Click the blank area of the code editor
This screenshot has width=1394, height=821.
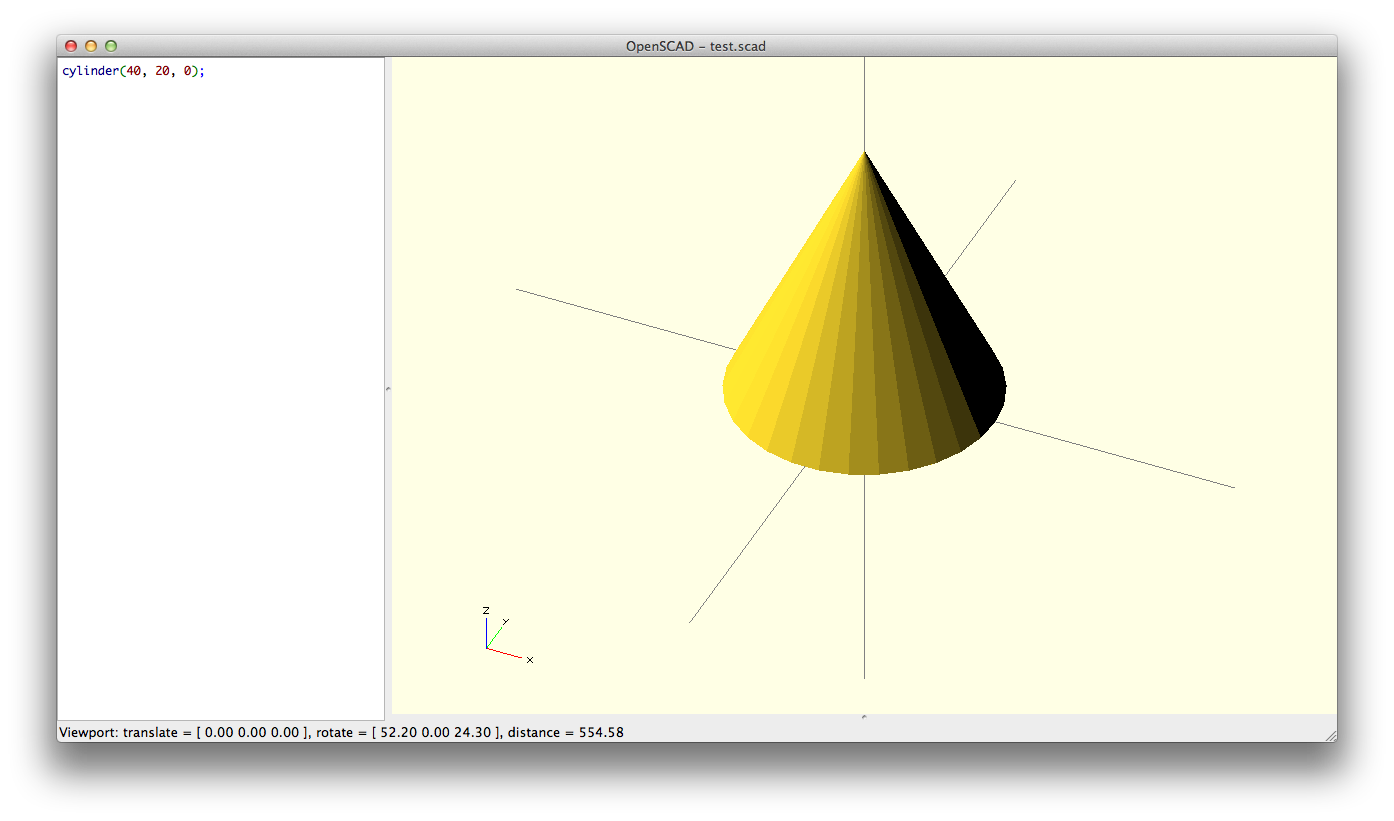click(x=220, y=400)
